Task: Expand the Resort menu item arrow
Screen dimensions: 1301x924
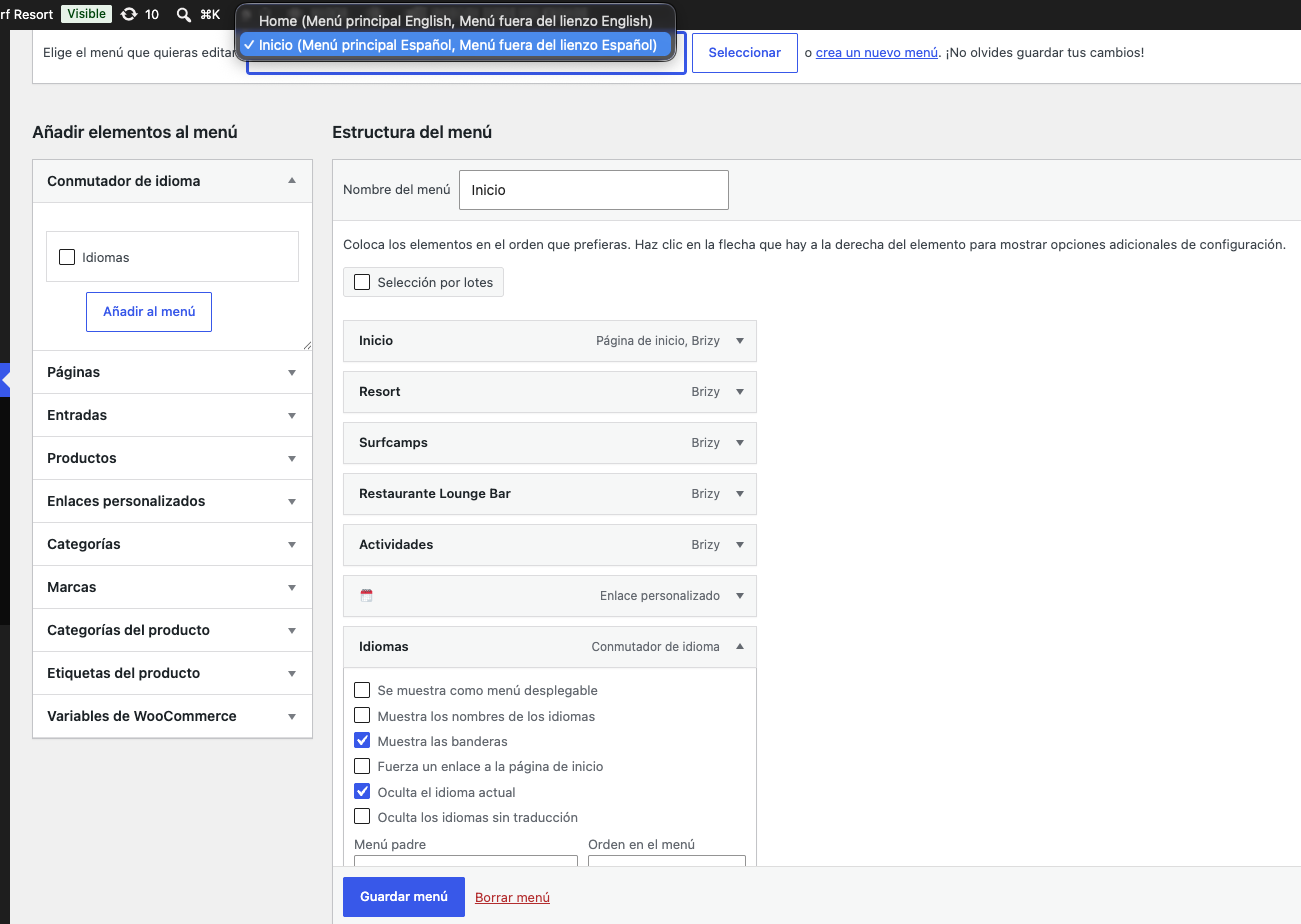Action: [x=740, y=392]
